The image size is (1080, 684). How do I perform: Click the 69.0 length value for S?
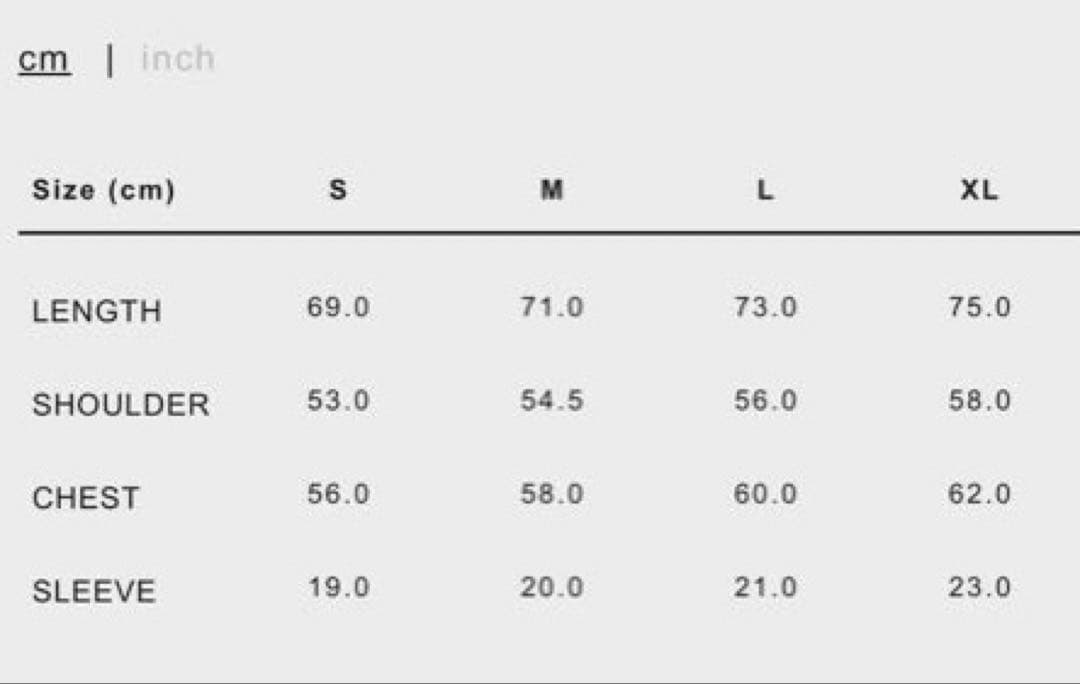338,307
